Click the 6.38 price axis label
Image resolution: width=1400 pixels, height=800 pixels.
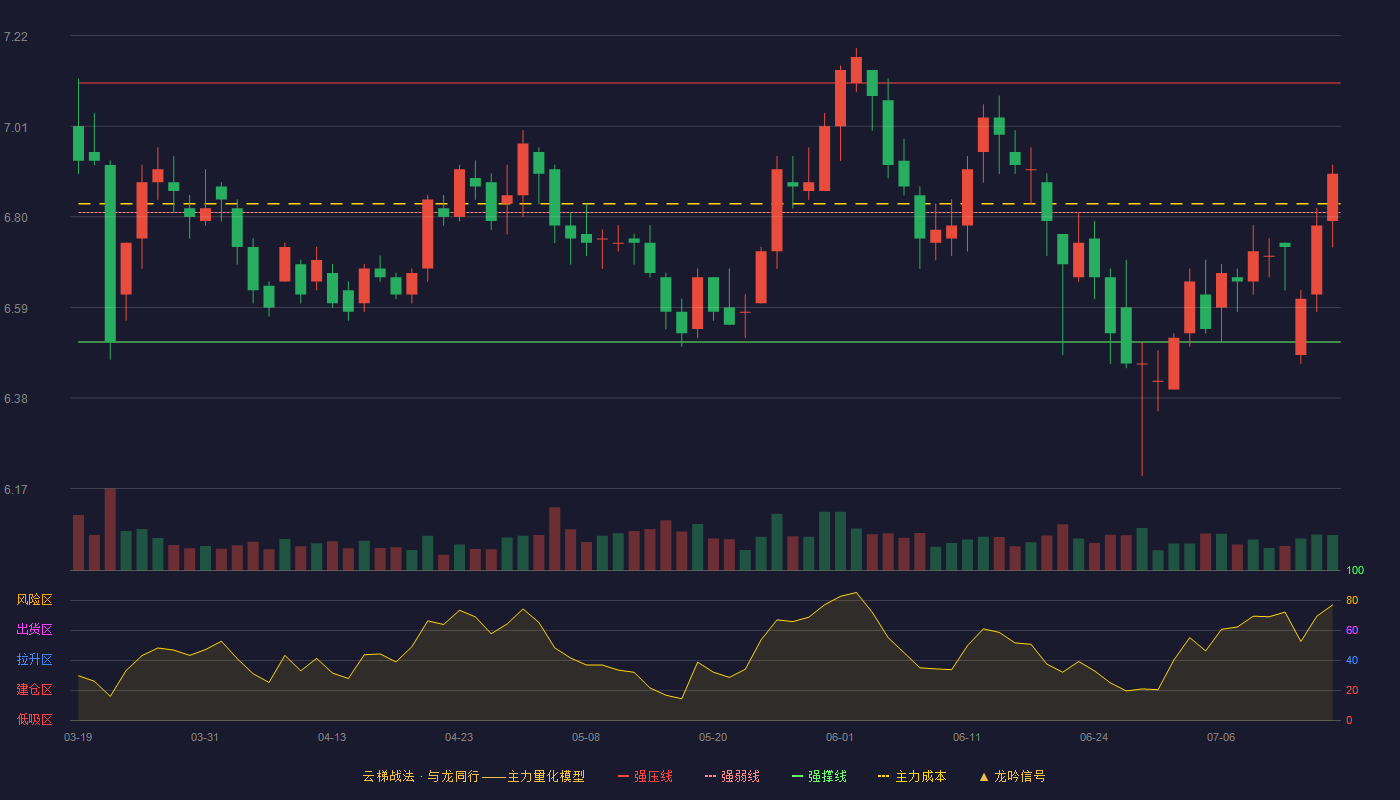click(x=16, y=399)
